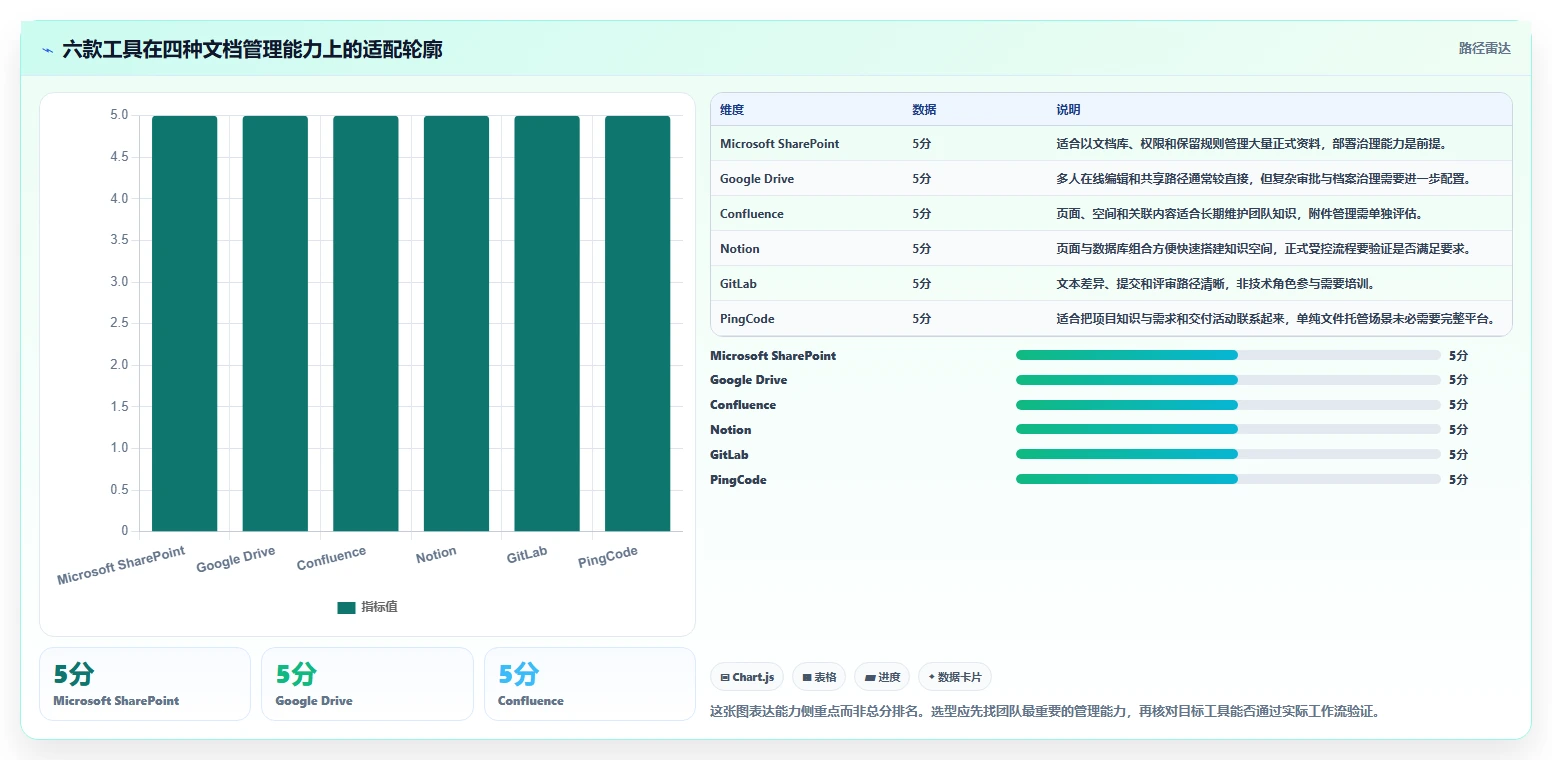Viewport: 1552px width, 760px height.
Task: Click the GitLab bar in chart
Action: pos(547,323)
